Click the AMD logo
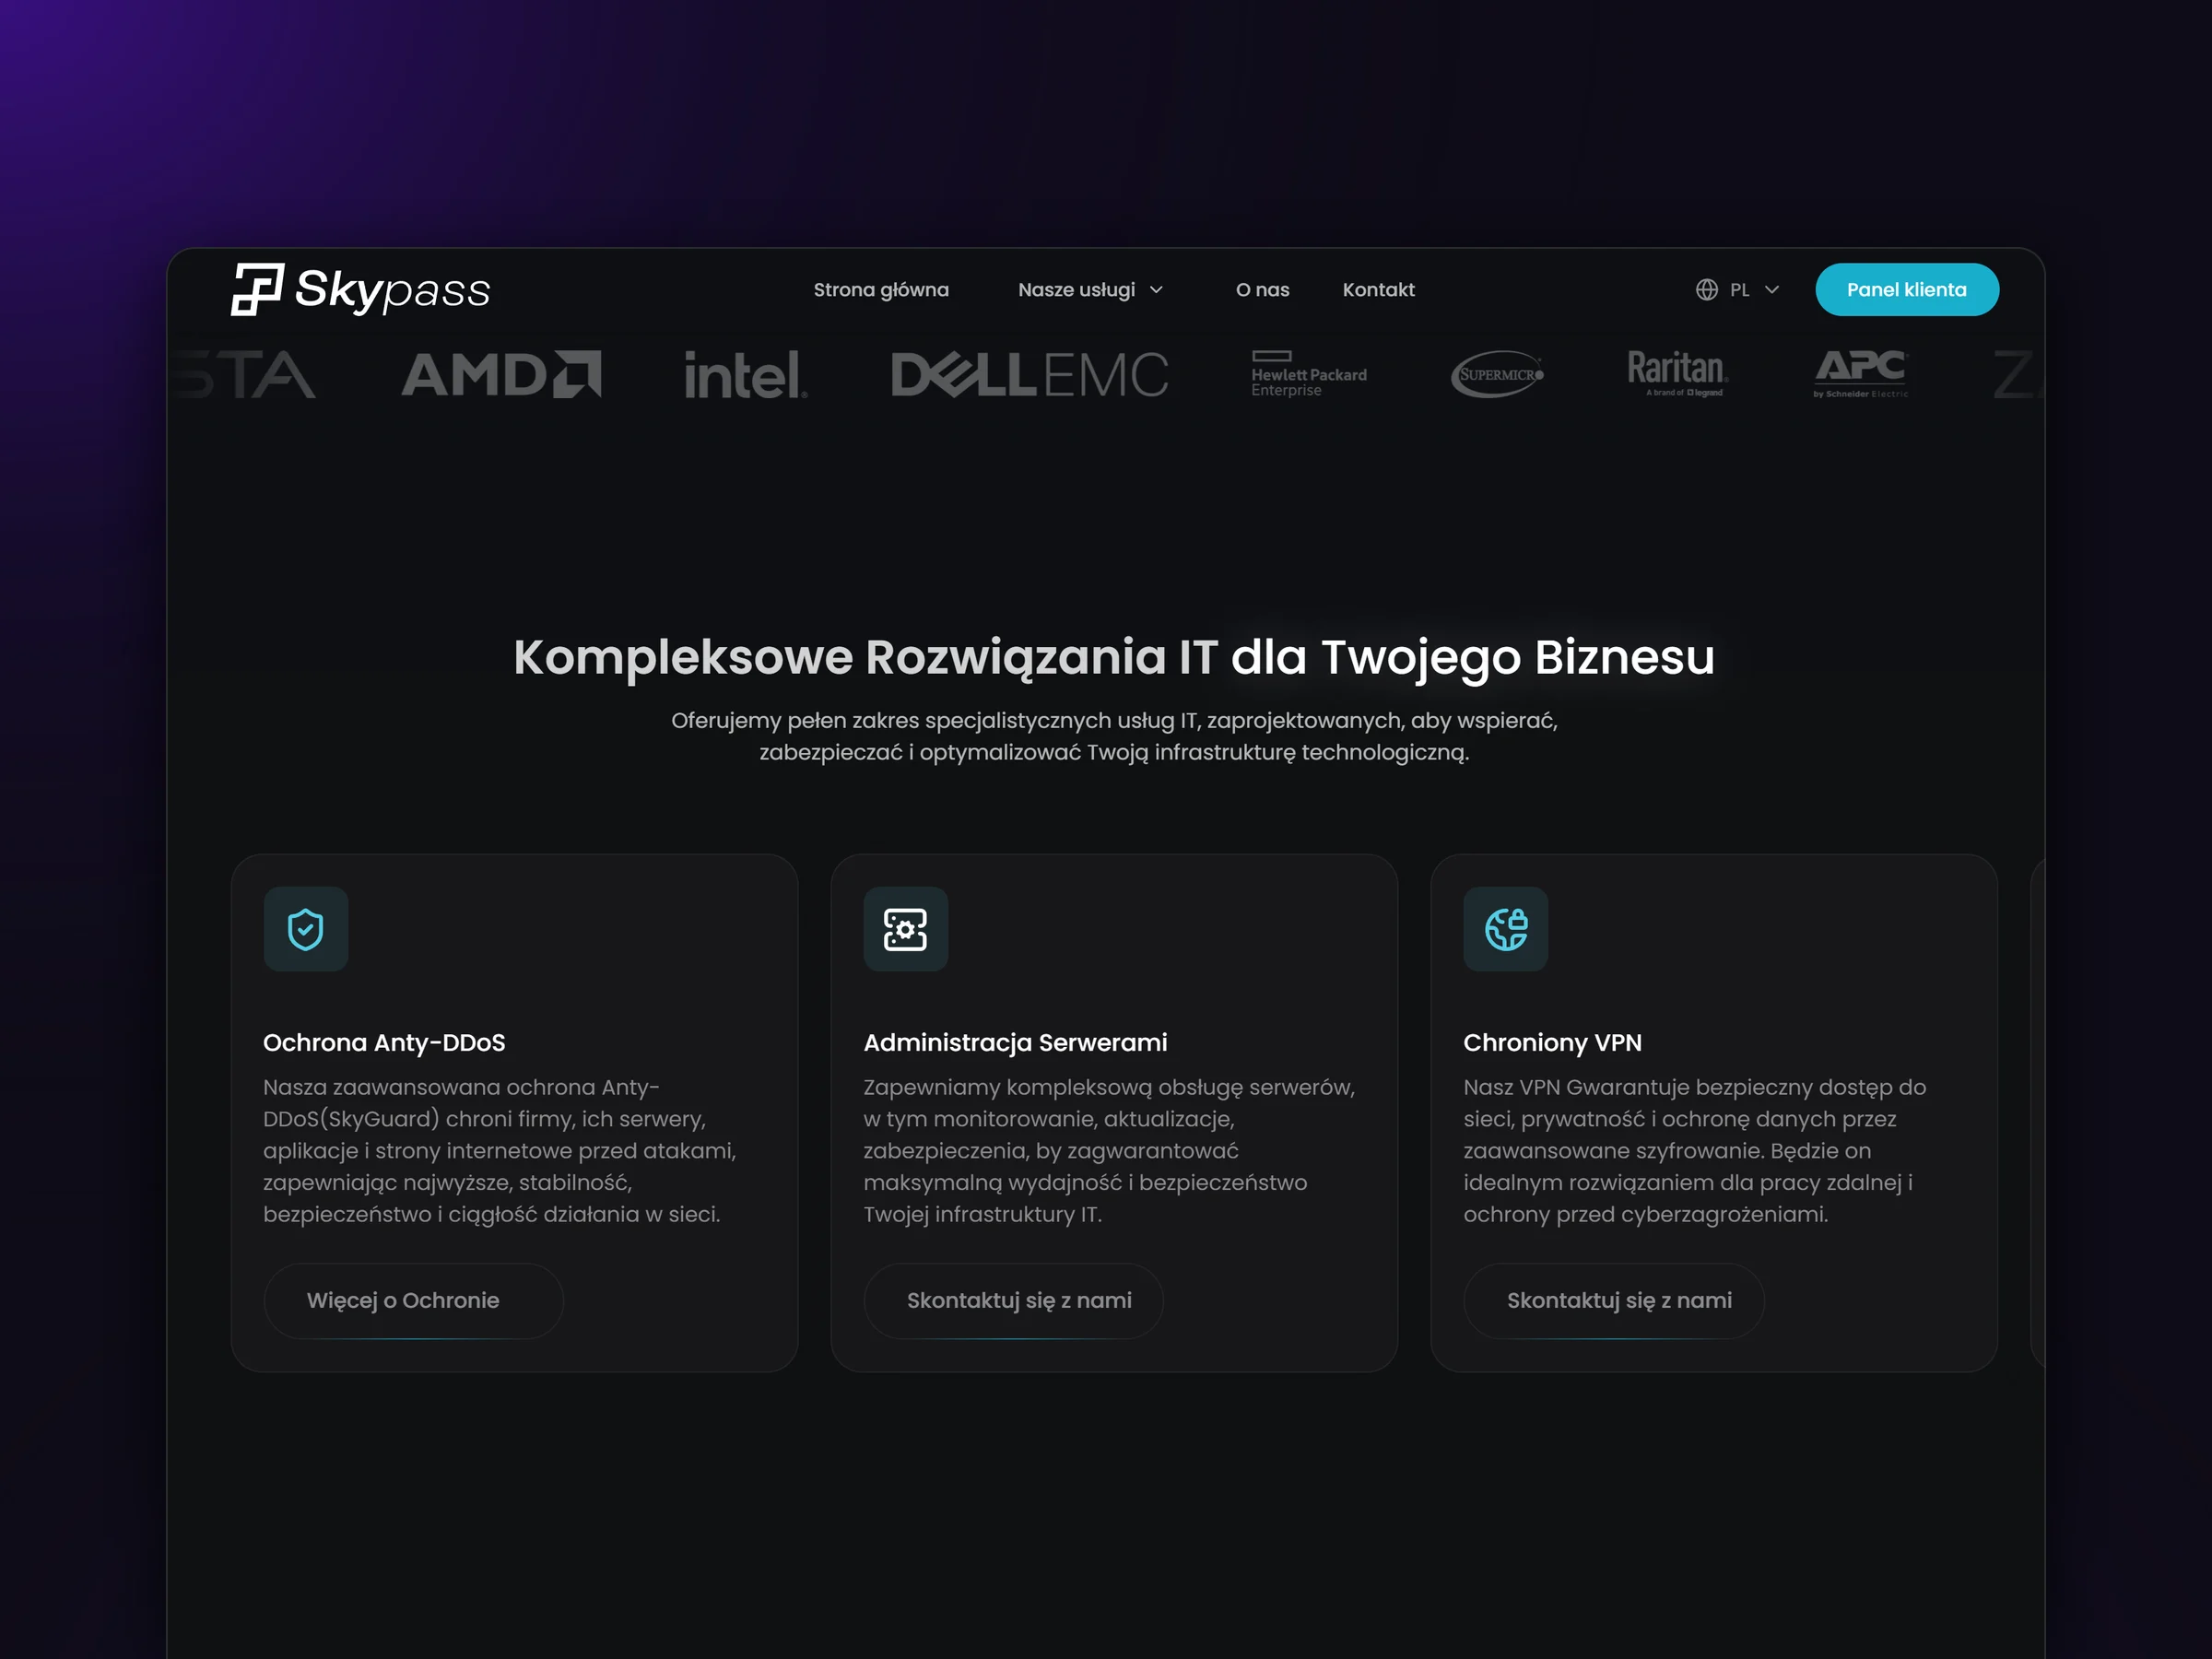 (502, 374)
